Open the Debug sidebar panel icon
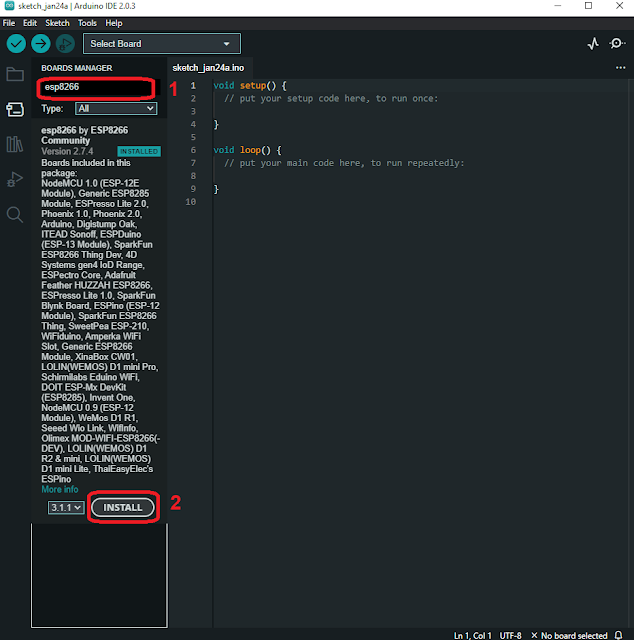 click(15, 179)
